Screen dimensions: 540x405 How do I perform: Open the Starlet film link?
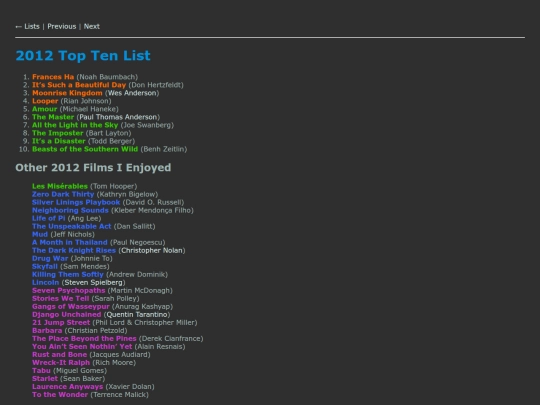click(45, 379)
